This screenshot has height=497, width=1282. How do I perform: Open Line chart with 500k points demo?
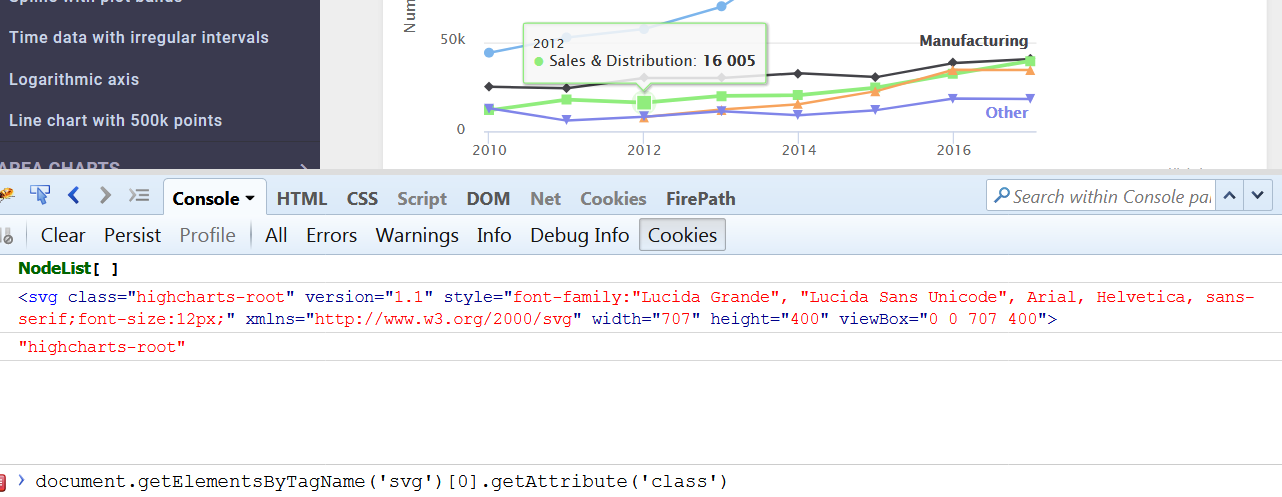pyautogui.click(x=115, y=120)
